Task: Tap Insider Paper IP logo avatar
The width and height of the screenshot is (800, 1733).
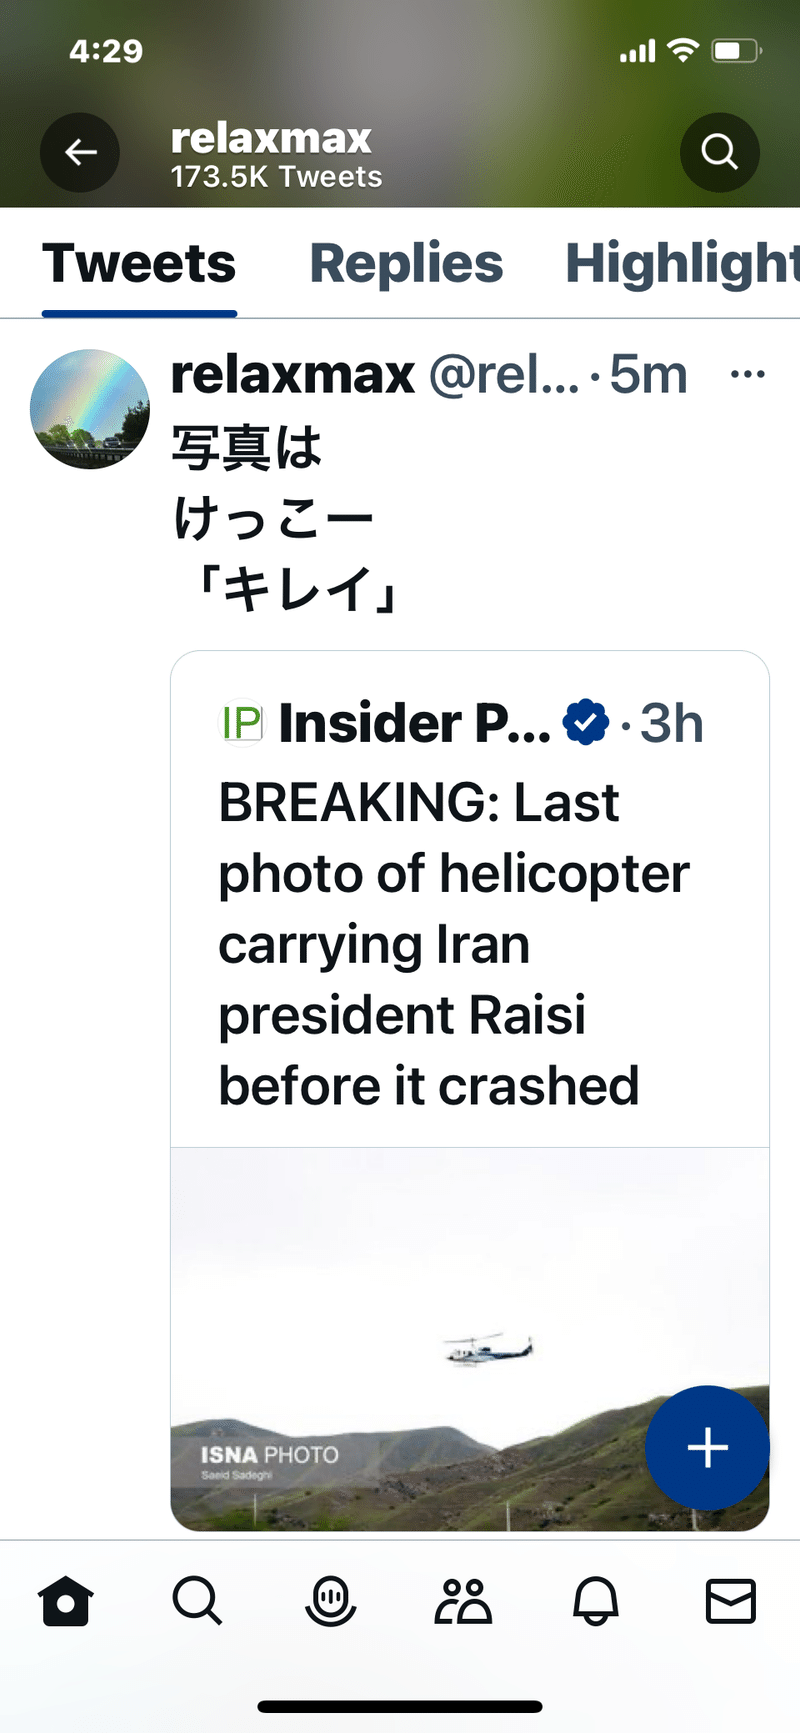Action: tap(241, 723)
